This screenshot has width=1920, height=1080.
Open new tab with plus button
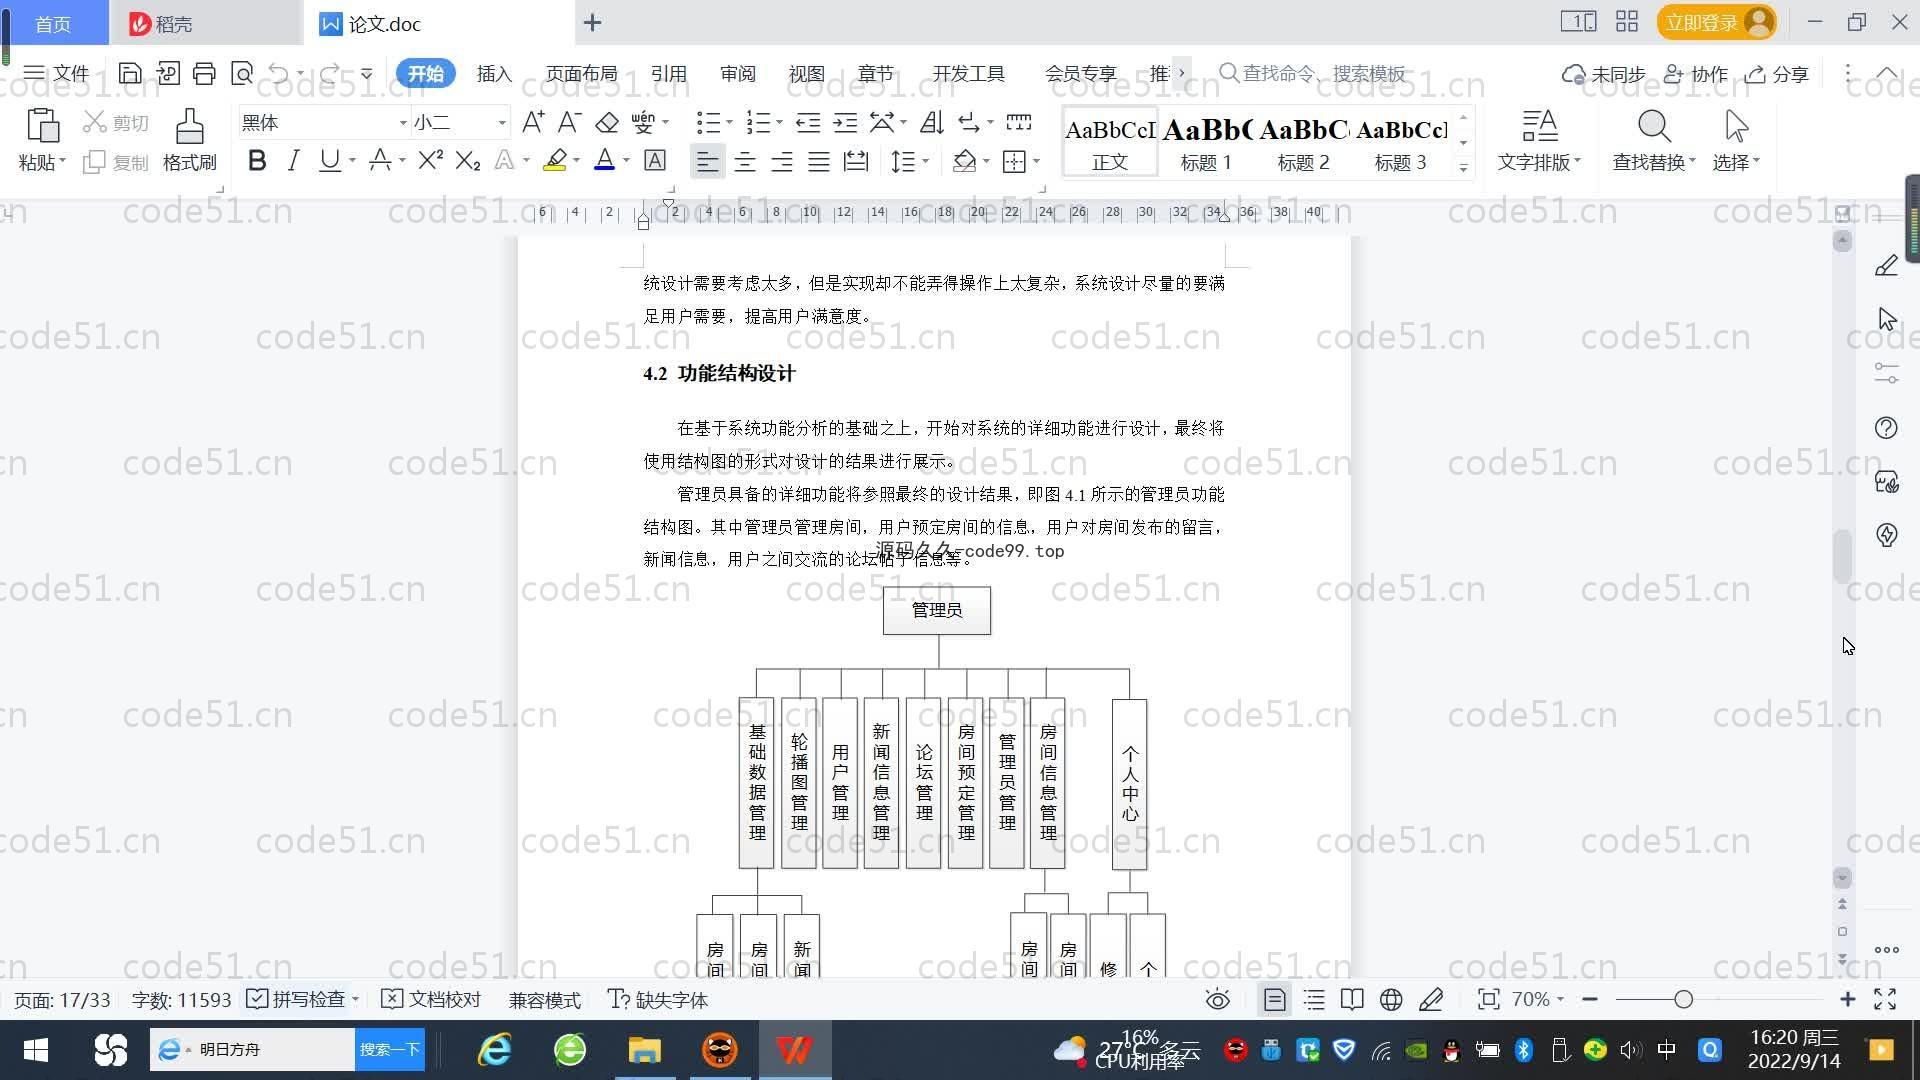(x=592, y=22)
